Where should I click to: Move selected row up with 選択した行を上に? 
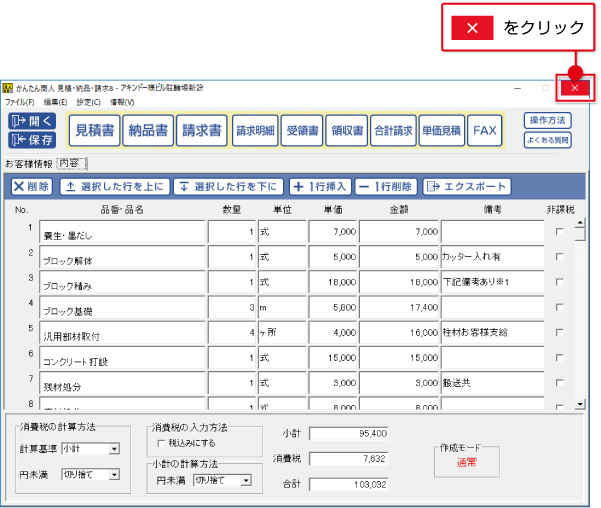(x=114, y=186)
